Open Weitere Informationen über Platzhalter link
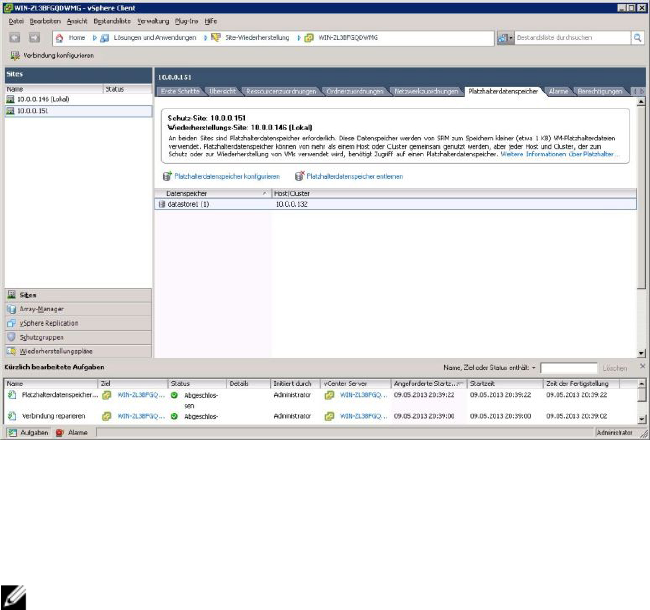 [x=560, y=154]
